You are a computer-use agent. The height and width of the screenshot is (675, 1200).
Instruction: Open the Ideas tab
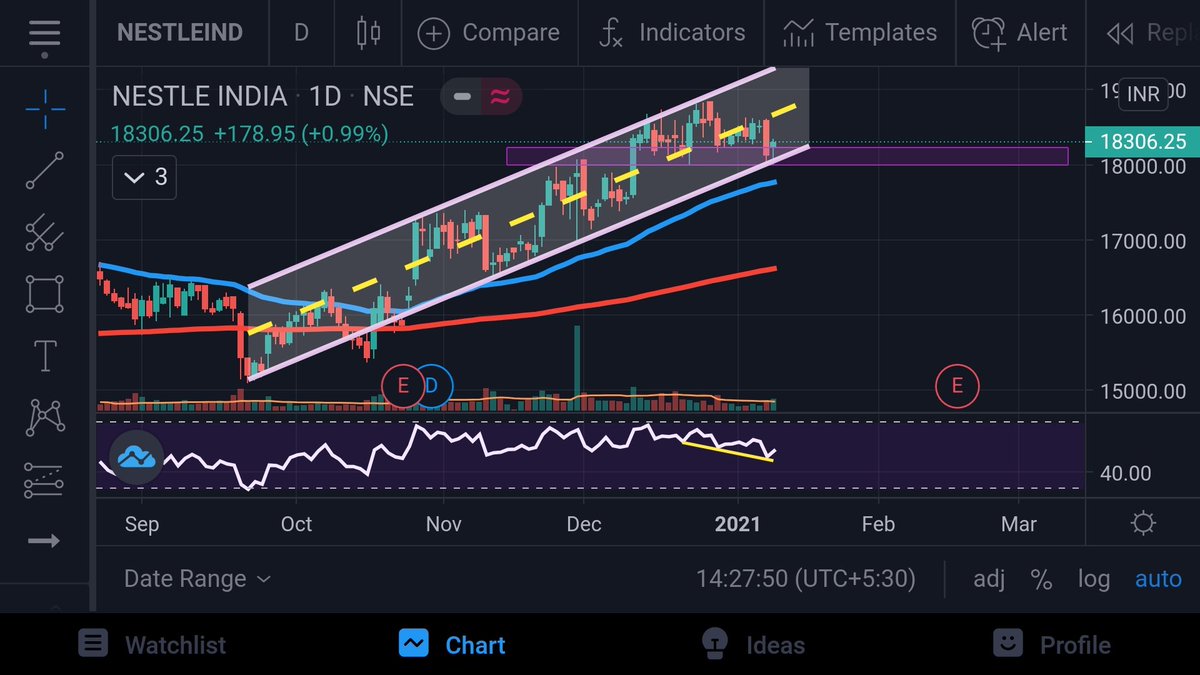tap(752, 645)
